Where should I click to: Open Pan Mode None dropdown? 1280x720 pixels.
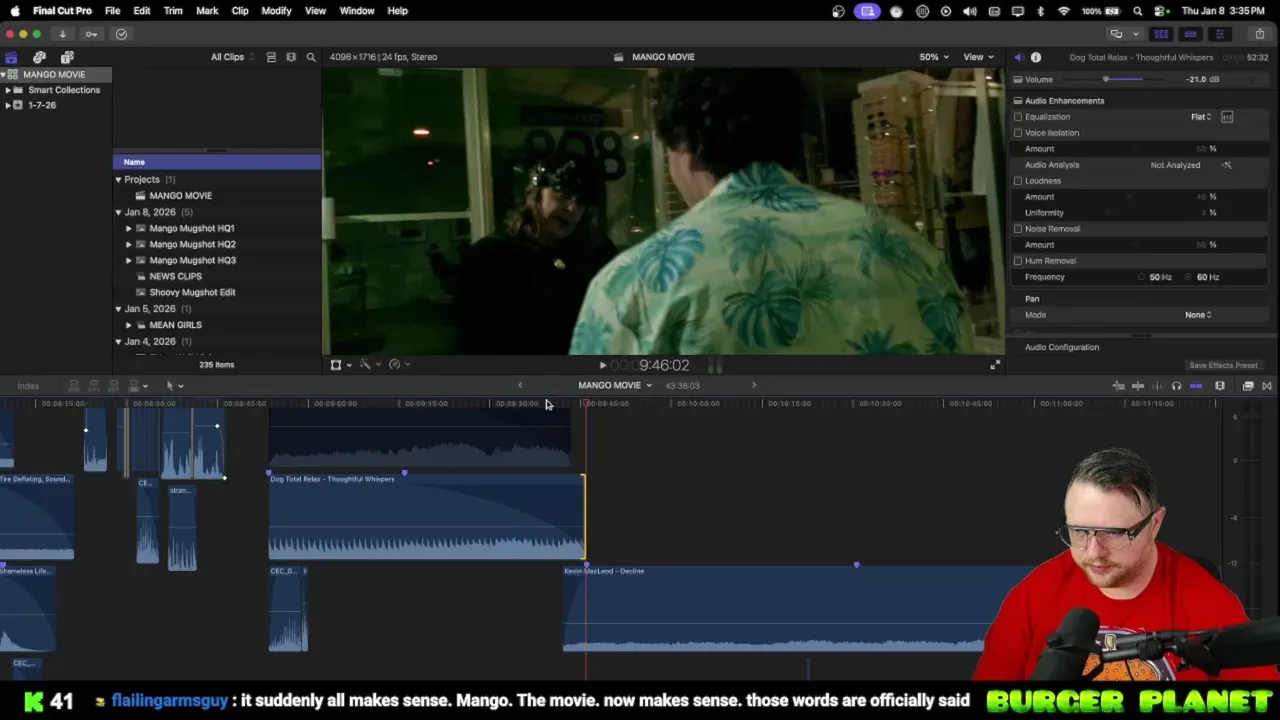[1198, 315]
